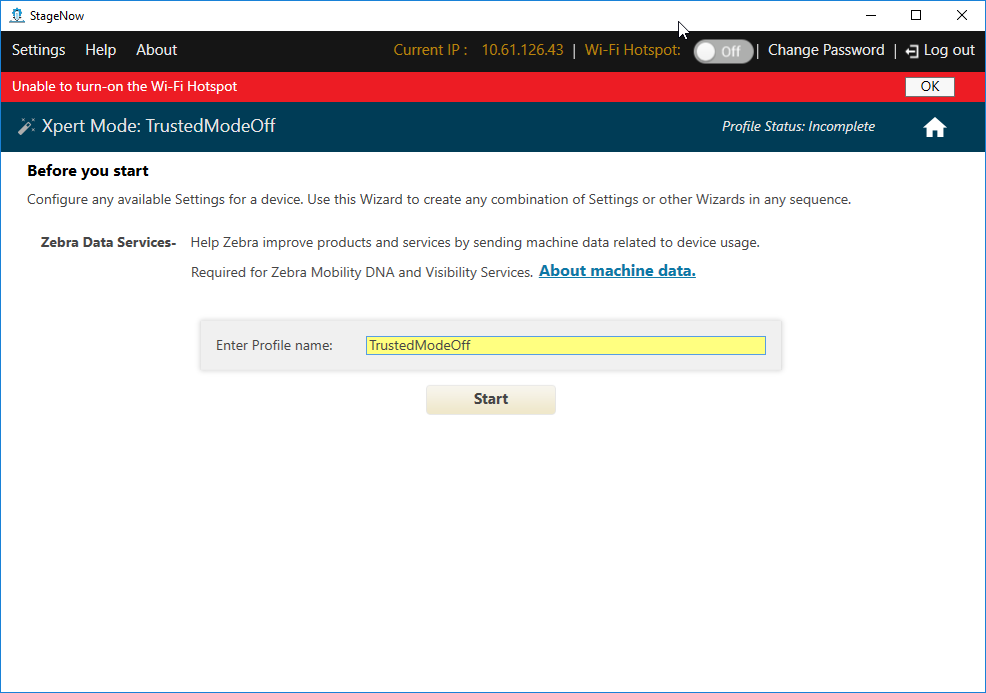Screen dimensions: 986x693
Task: Click the red Wi-Fi Hotspot error message
Action: (125, 86)
